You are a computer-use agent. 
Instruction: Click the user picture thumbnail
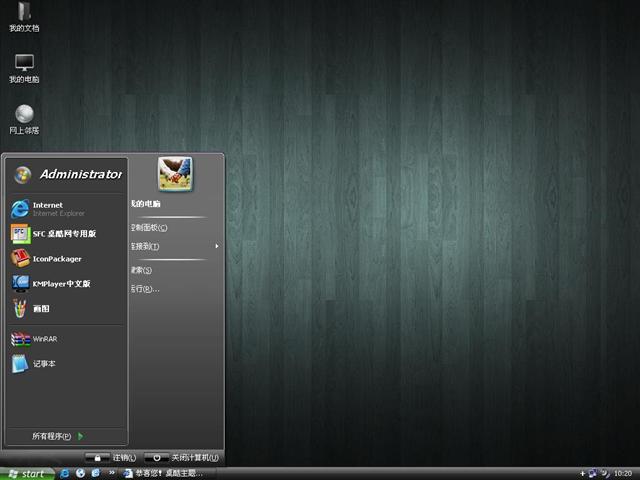click(175, 174)
